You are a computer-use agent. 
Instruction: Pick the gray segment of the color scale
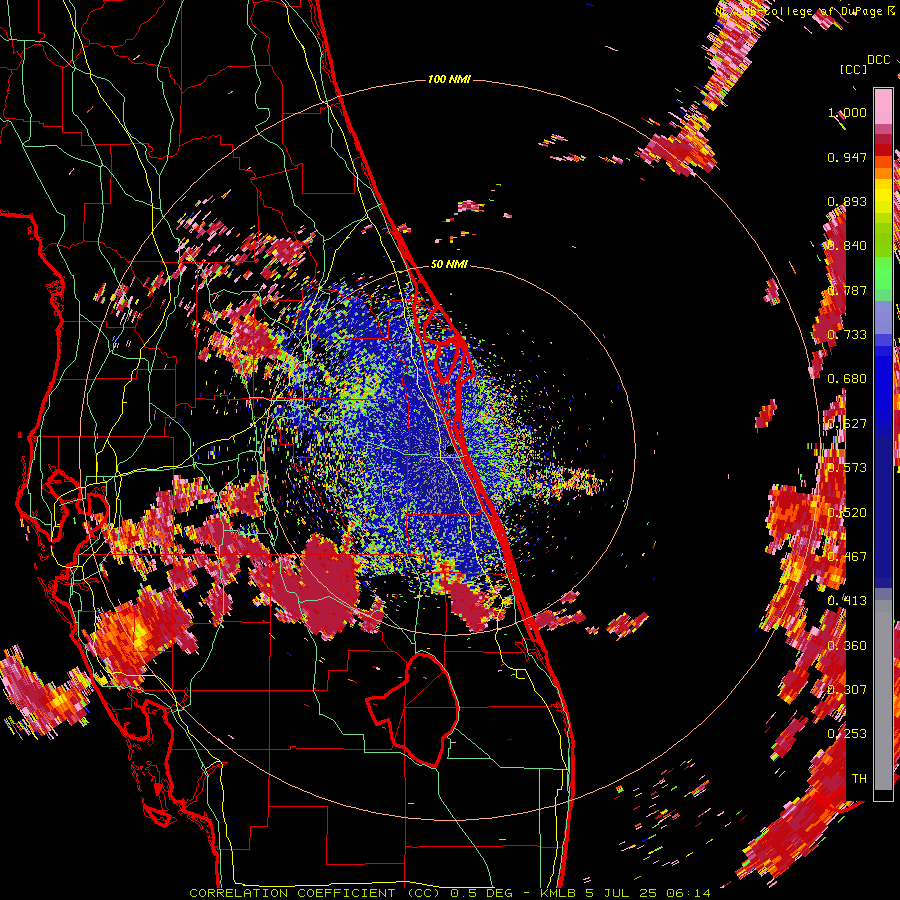[883, 695]
